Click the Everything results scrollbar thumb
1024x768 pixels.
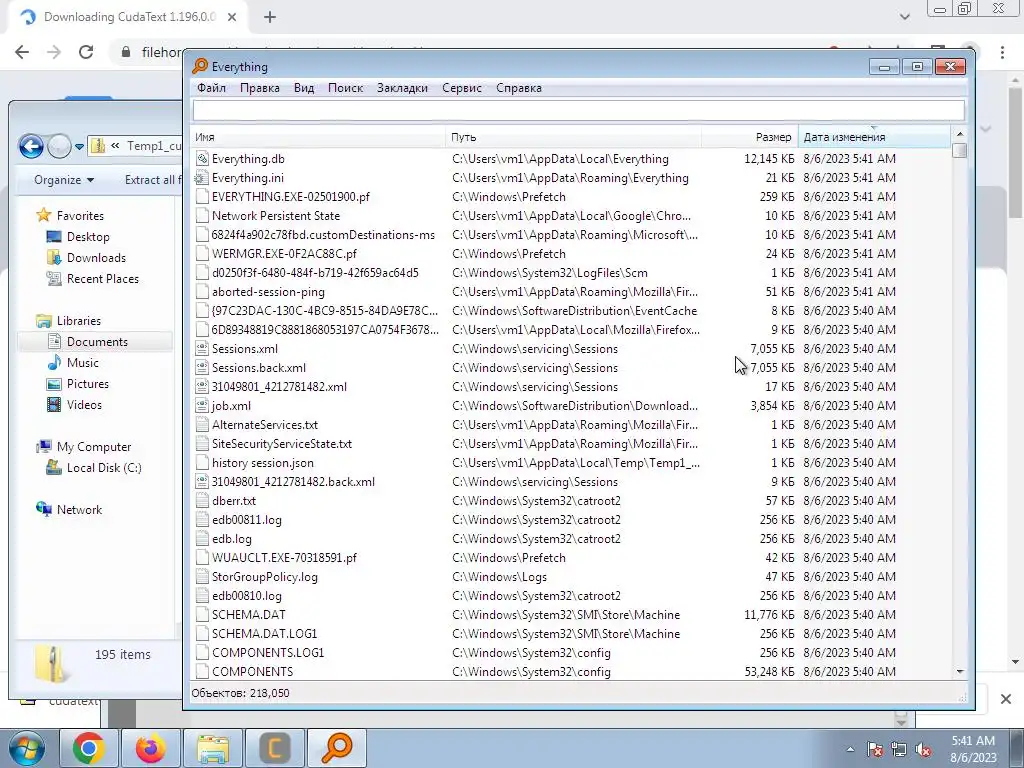point(959,150)
